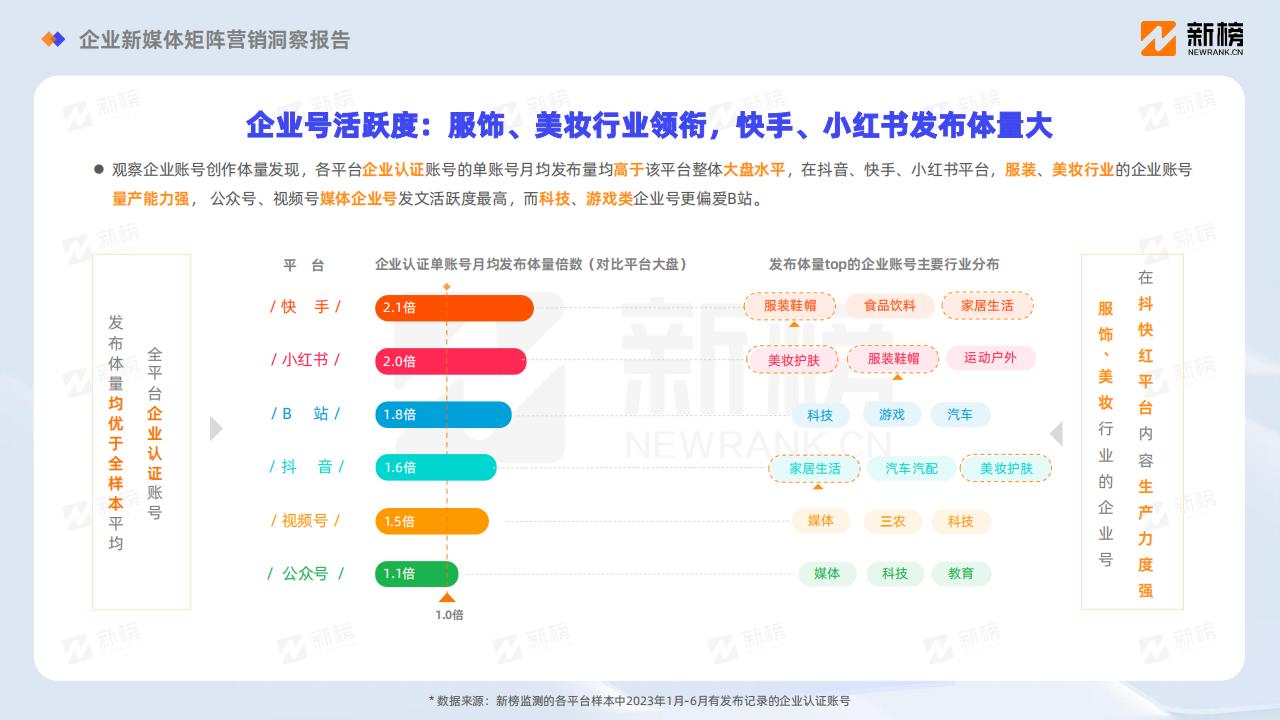
Task: Click the 汽车 tag in the B站 row
Action: point(960,414)
